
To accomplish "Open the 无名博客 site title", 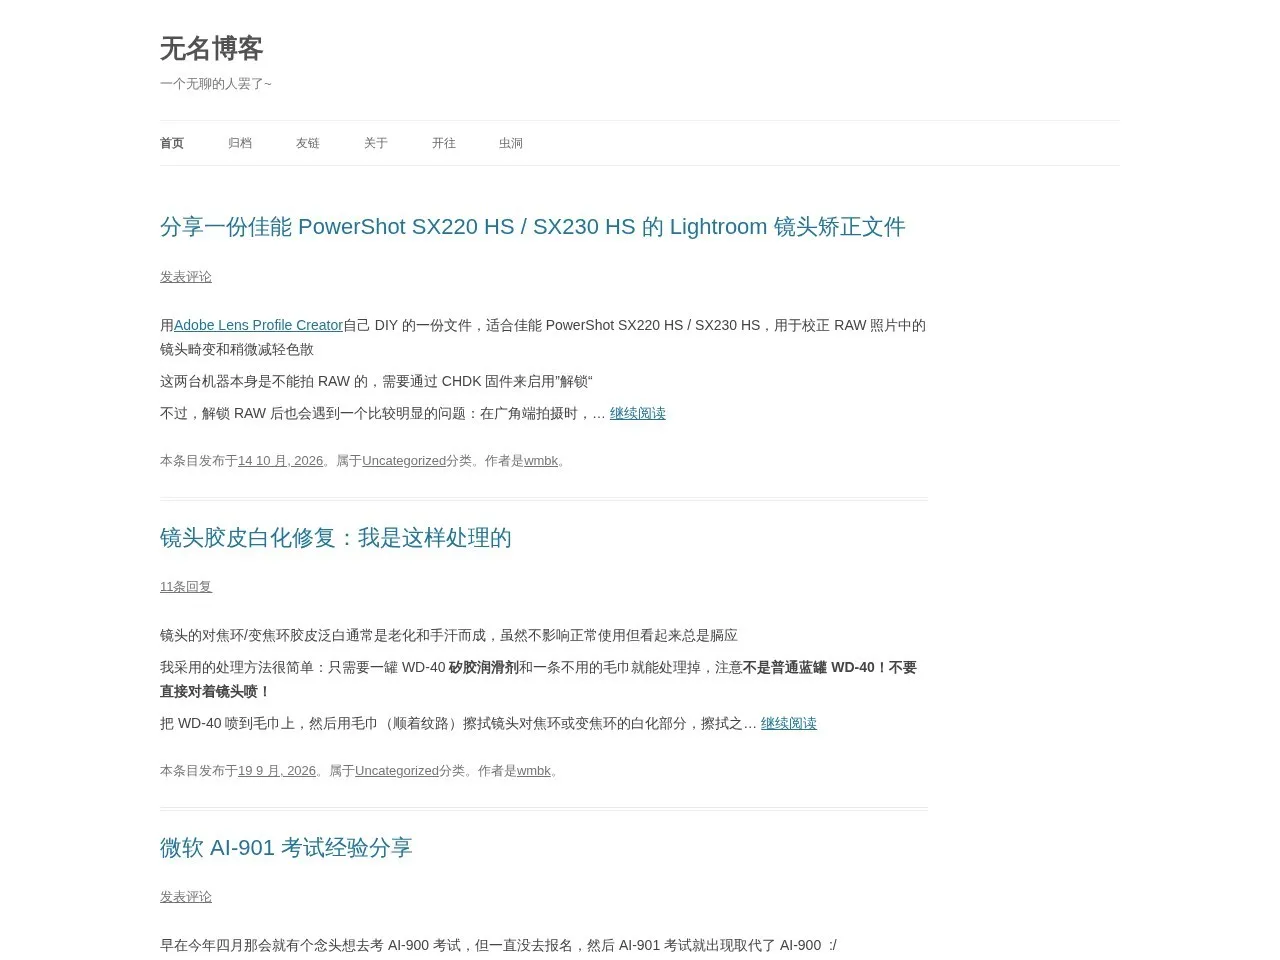I will (211, 48).
